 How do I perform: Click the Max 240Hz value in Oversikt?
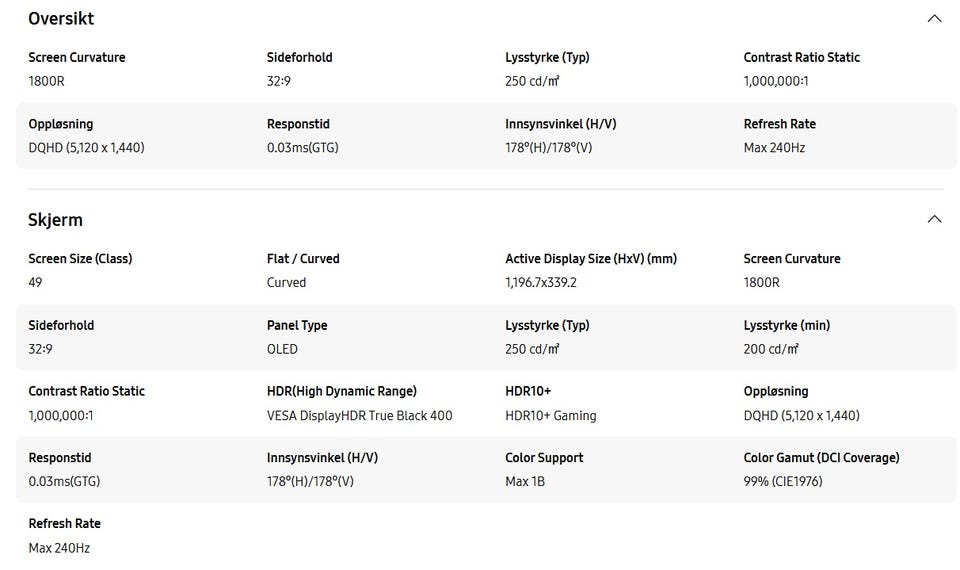[x=774, y=148]
